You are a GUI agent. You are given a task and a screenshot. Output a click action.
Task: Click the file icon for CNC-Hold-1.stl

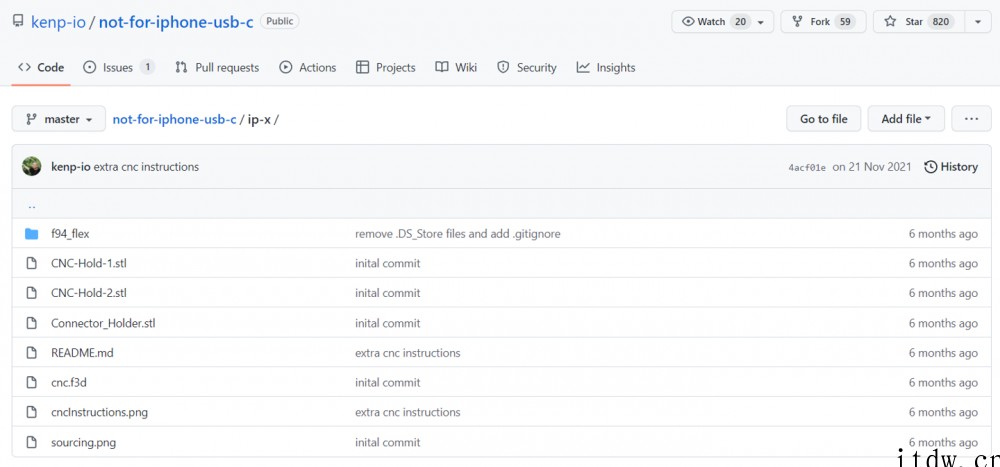click(x=31, y=263)
